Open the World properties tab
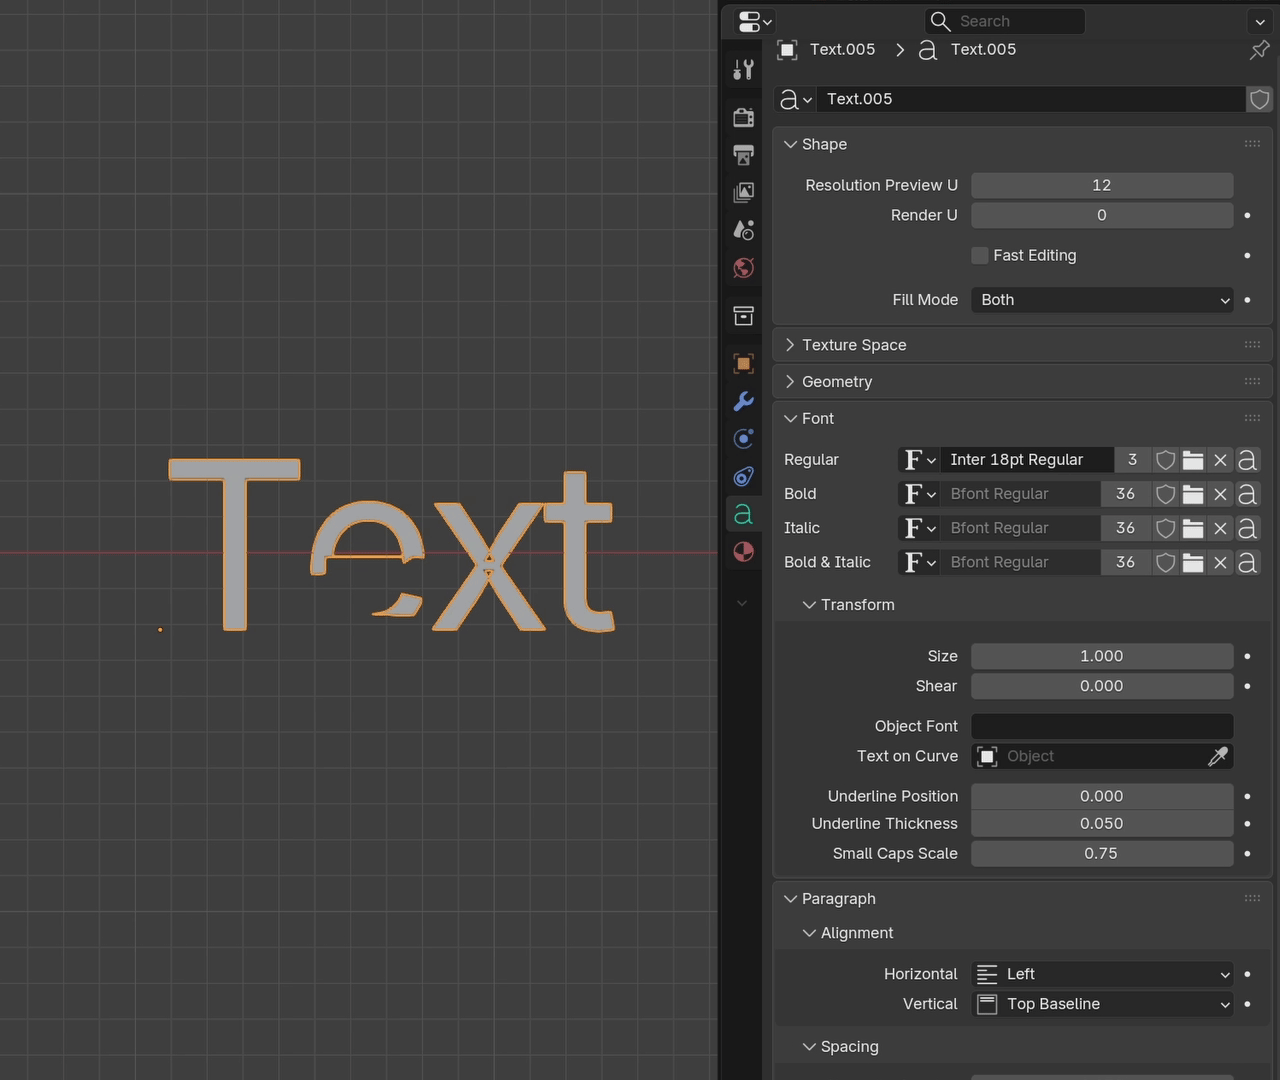 (x=743, y=268)
